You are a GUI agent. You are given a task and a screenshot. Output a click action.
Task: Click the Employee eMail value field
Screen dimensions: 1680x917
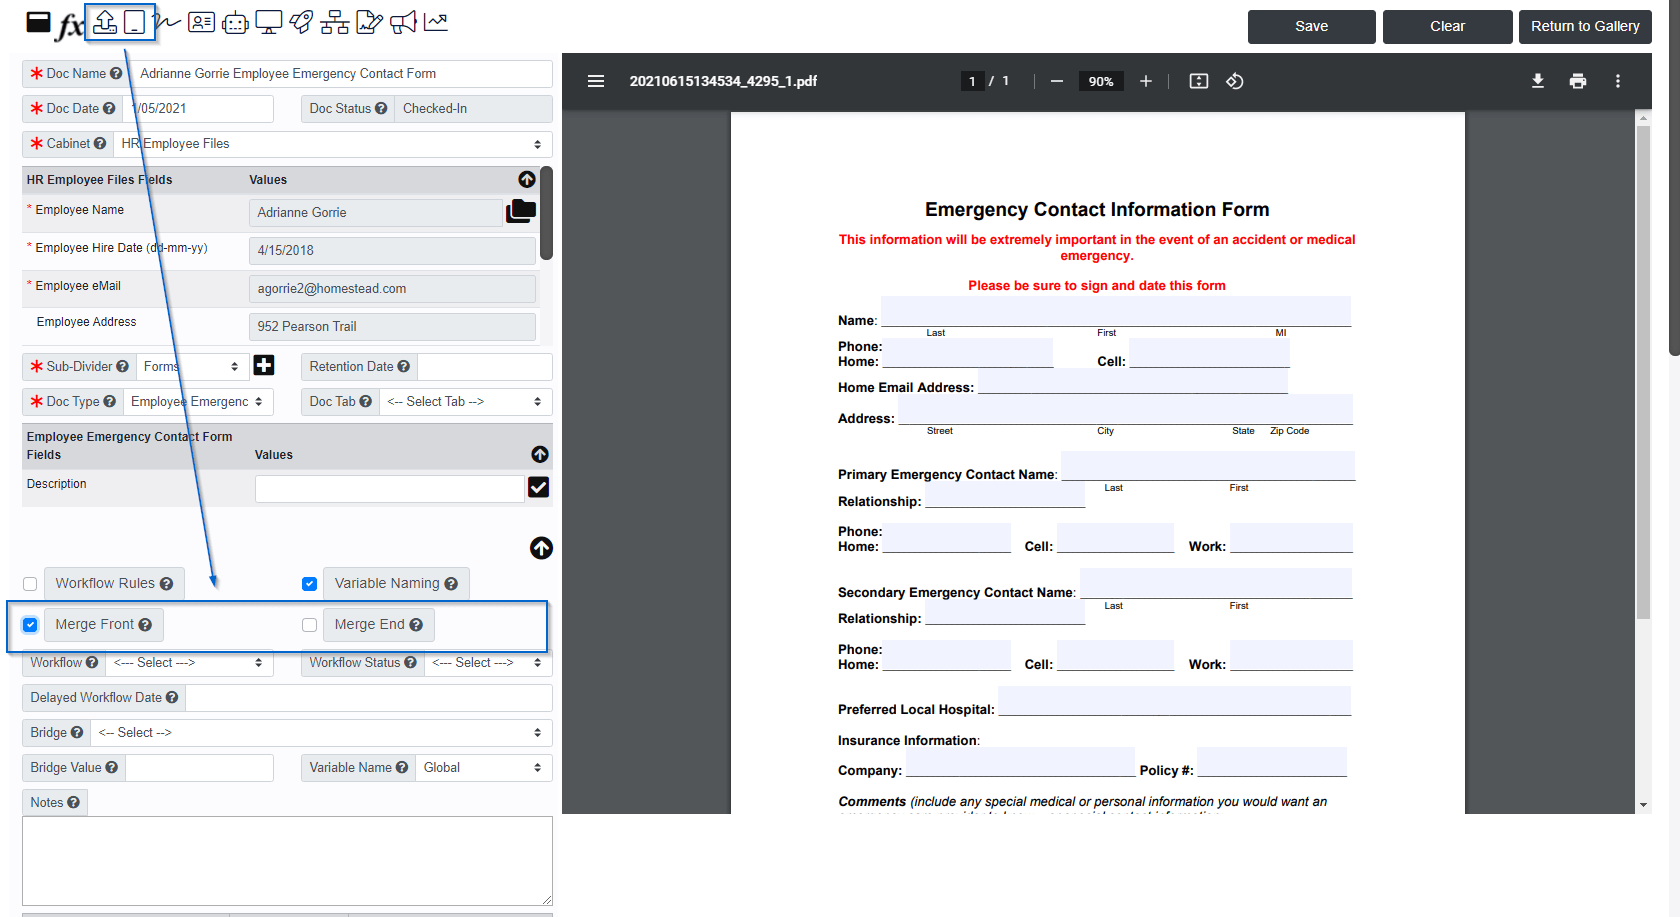(392, 289)
